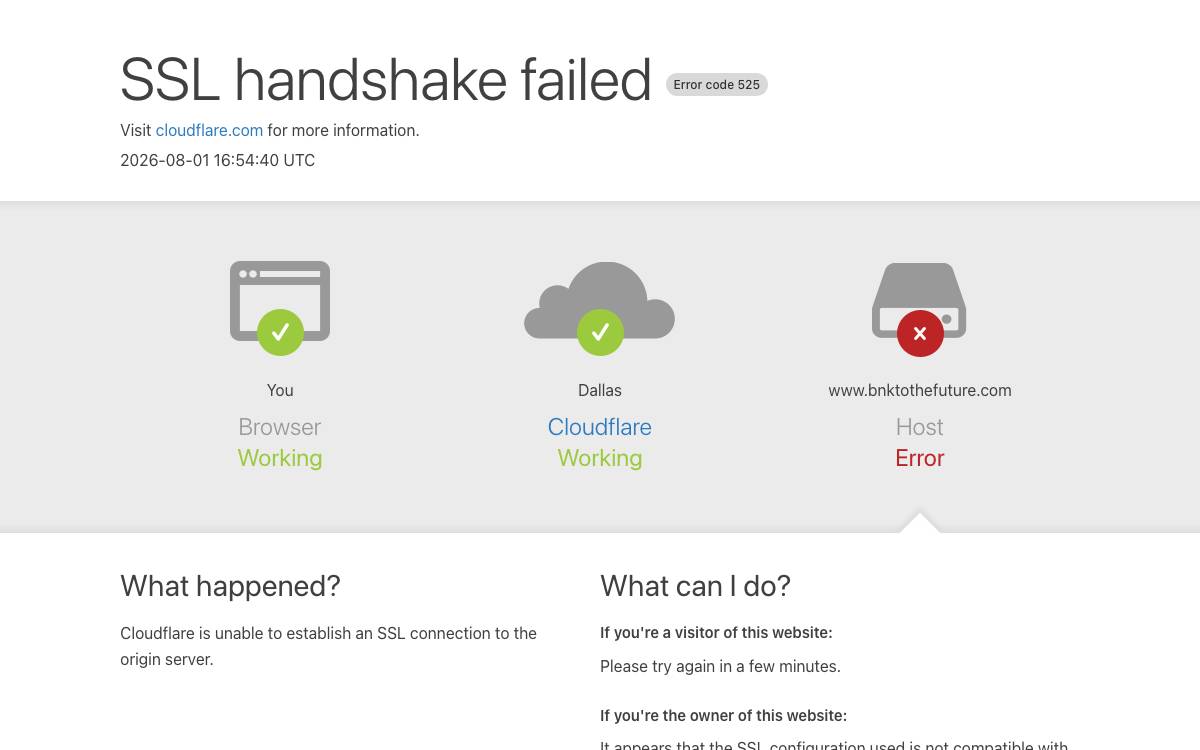Click the What happened? heading
The width and height of the screenshot is (1200, 750).
(x=230, y=586)
